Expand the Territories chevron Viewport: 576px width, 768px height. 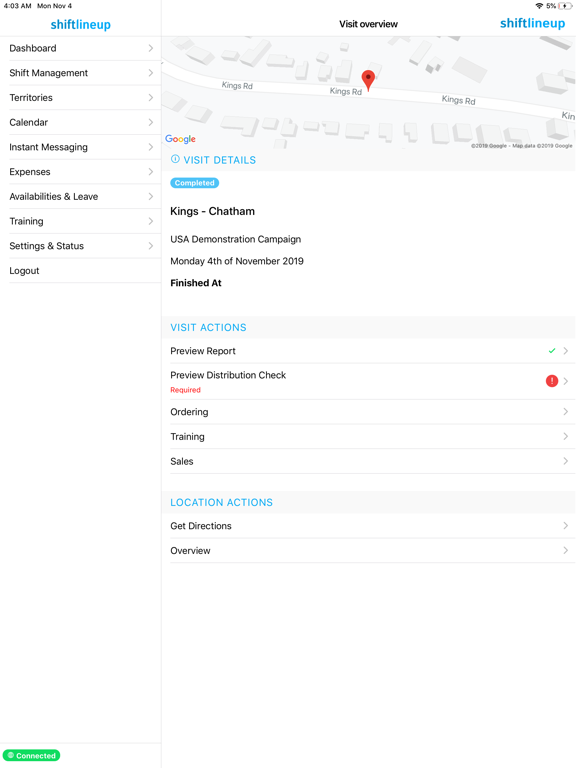point(151,97)
